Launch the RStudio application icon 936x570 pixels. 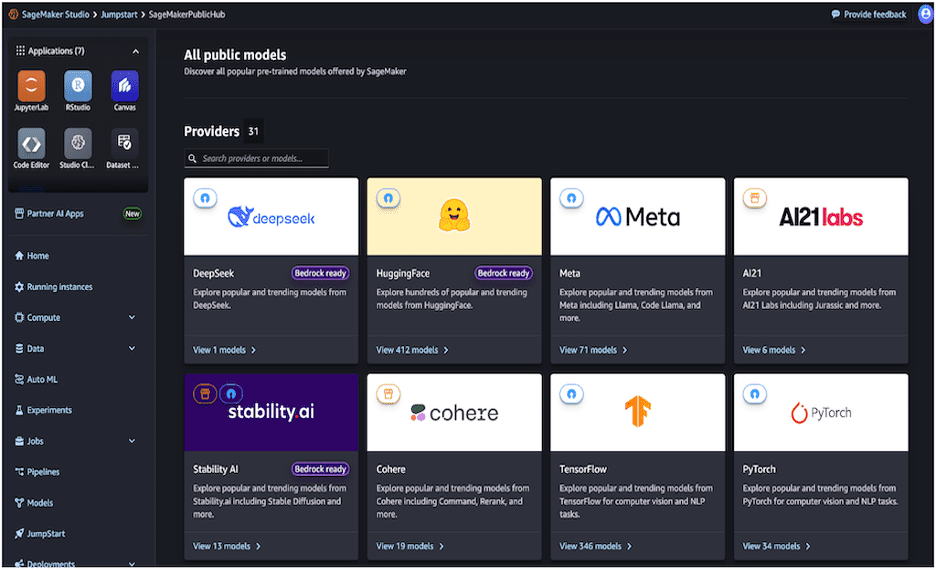click(x=78, y=86)
